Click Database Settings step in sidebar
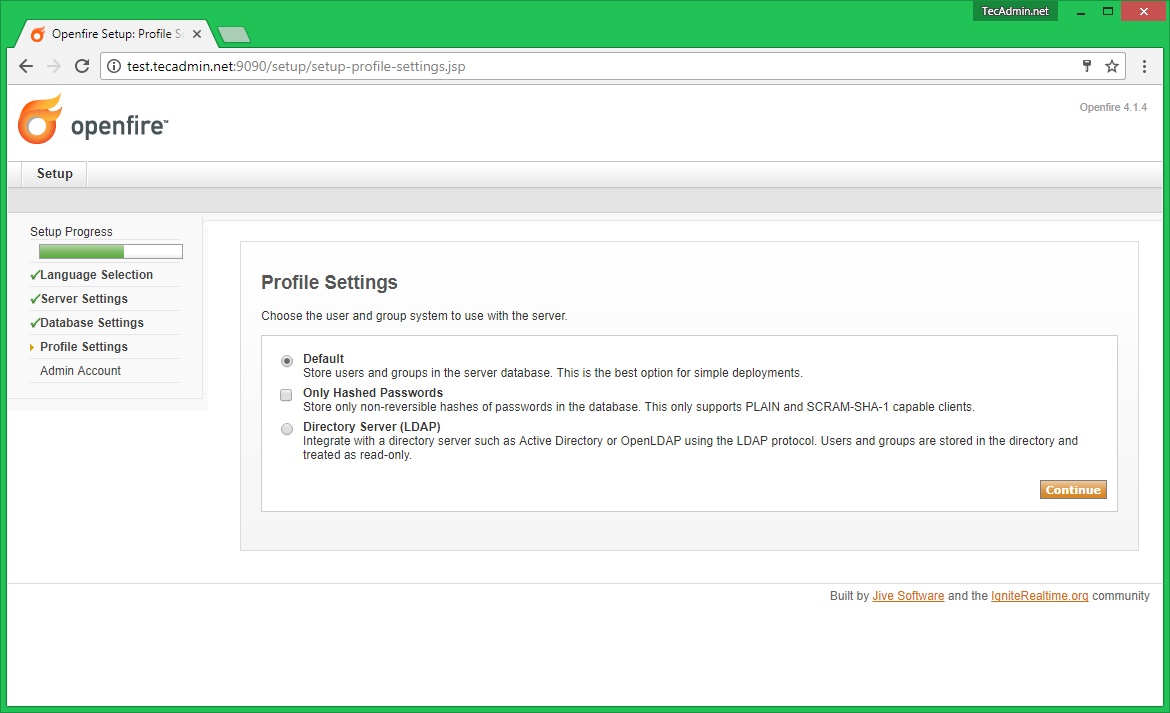Screen dimensions: 1170x713 [x=92, y=323]
